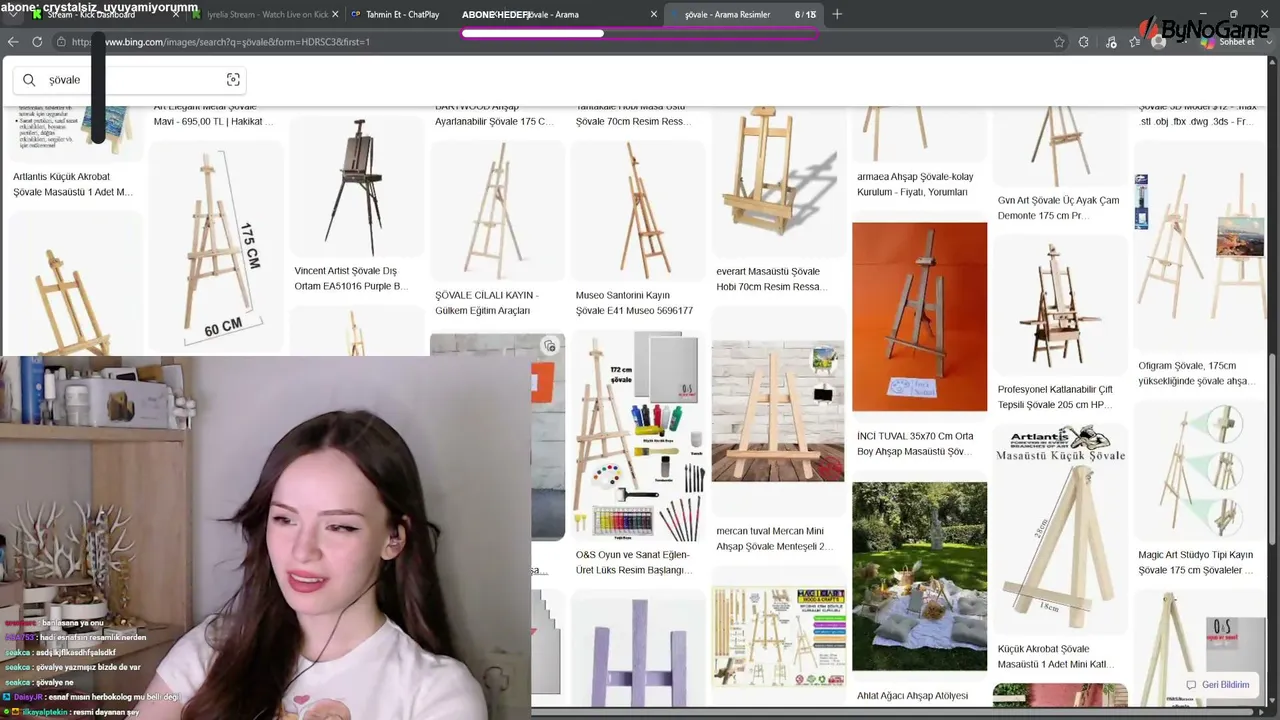Close the şövale - Arama tab
Screen dimensions: 1280x720
pyautogui.click(x=654, y=15)
